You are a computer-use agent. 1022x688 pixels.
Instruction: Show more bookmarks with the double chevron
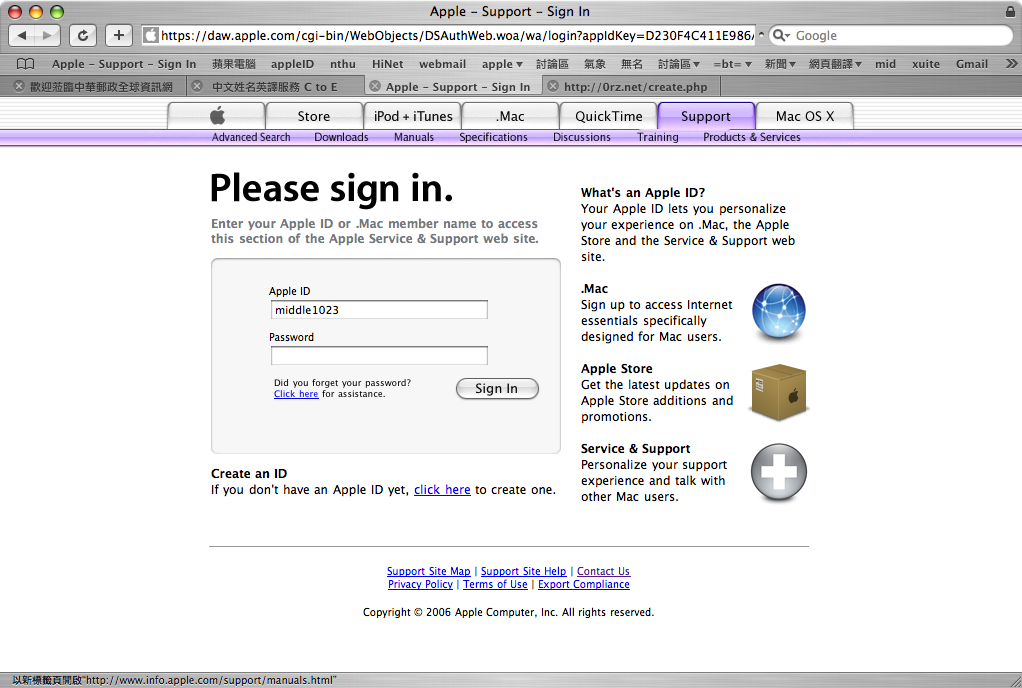pos(1011,64)
